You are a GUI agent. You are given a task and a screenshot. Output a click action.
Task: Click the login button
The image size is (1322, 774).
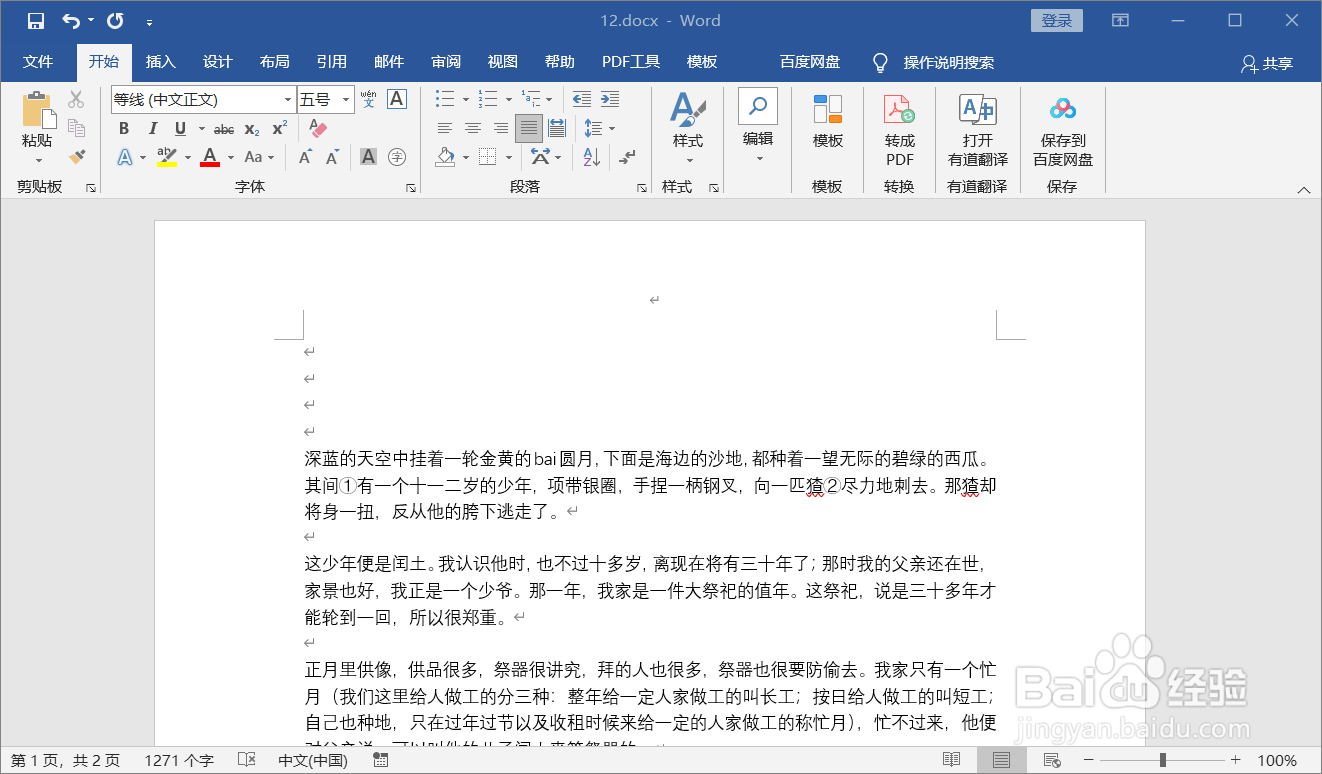[1057, 21]
